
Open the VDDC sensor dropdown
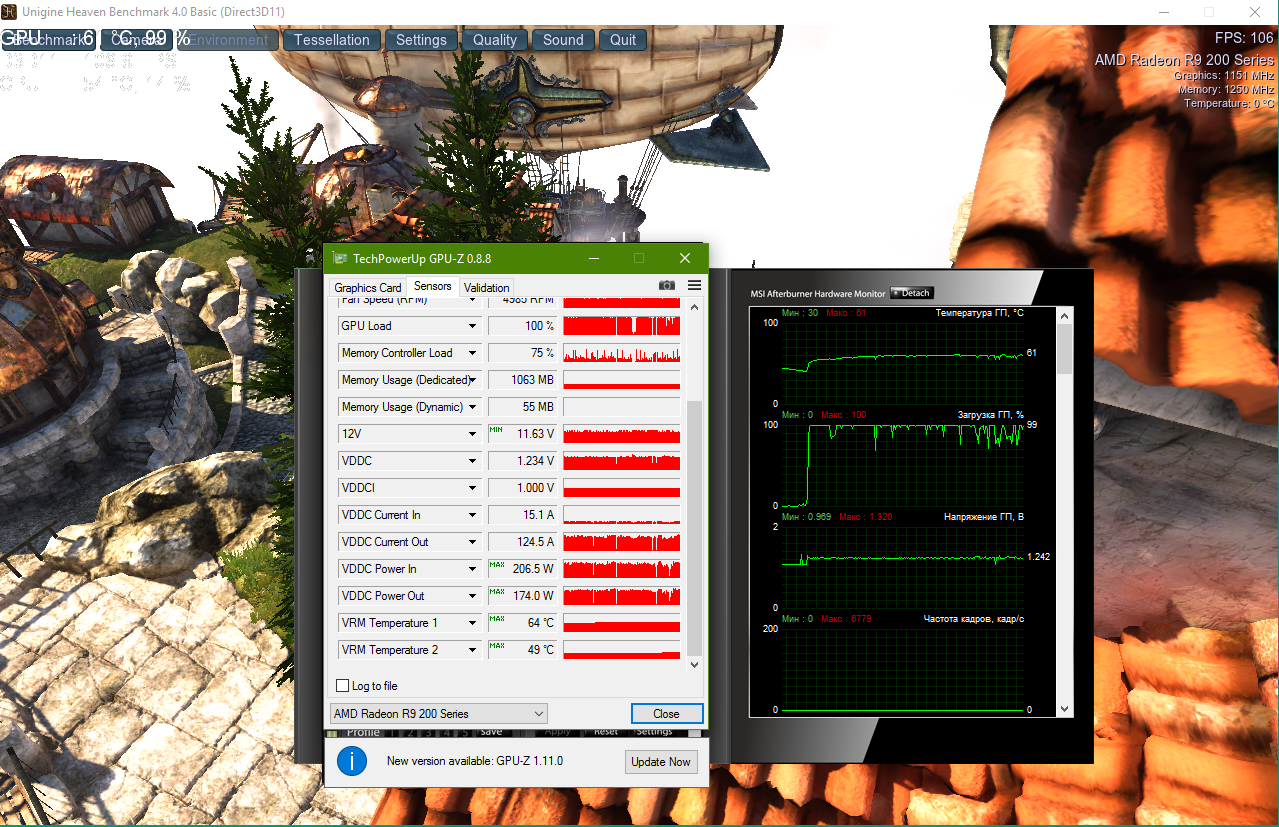473,461
